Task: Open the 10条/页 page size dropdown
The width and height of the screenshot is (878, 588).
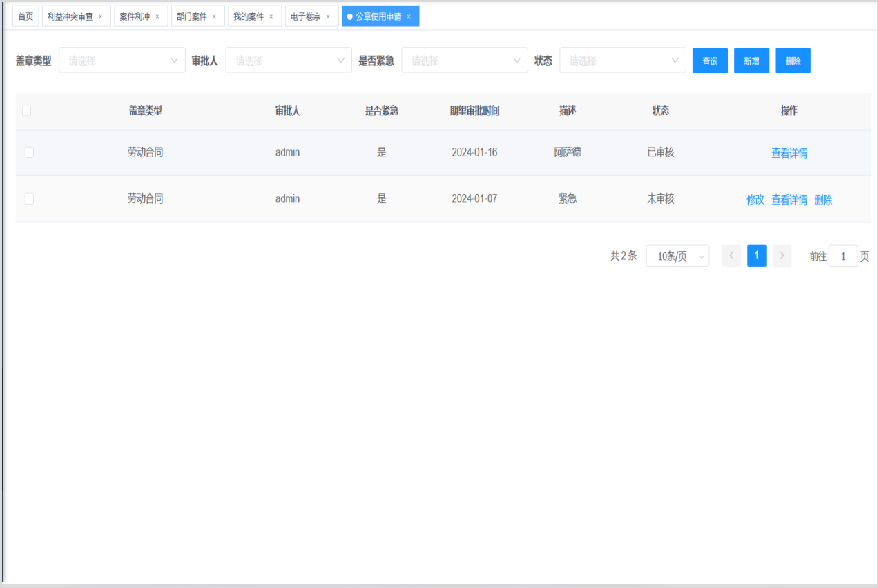Action: click(x=678, y=256)
